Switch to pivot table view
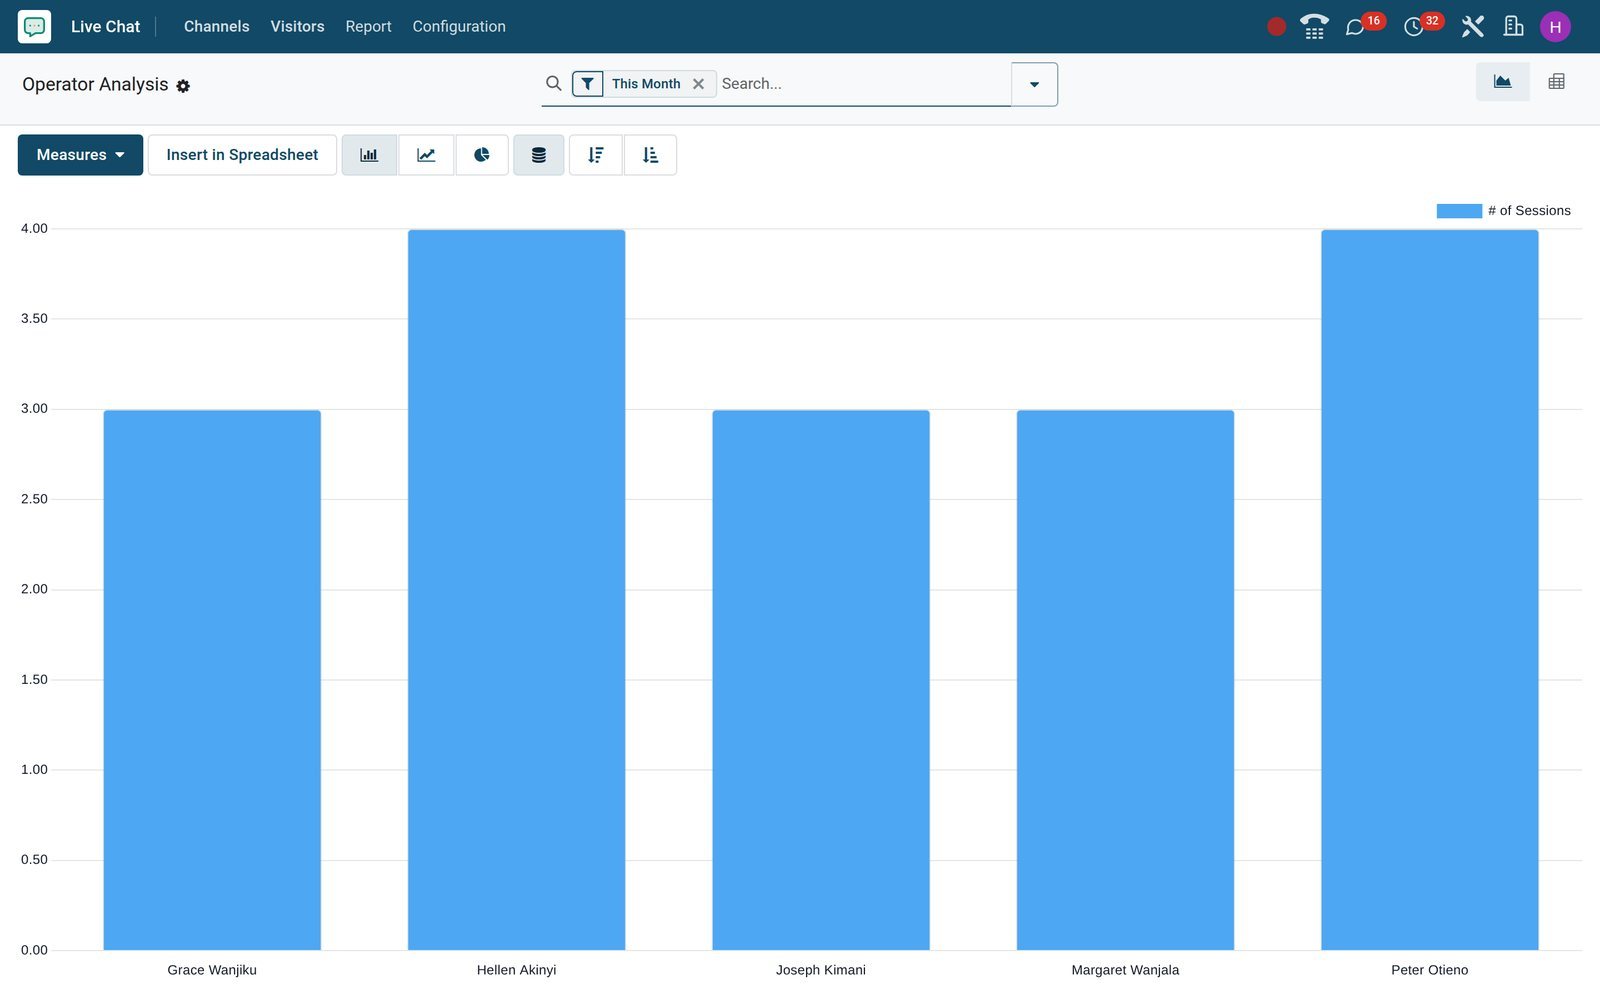Screen dimensions: 1600x1000 tap(1556, 82)
